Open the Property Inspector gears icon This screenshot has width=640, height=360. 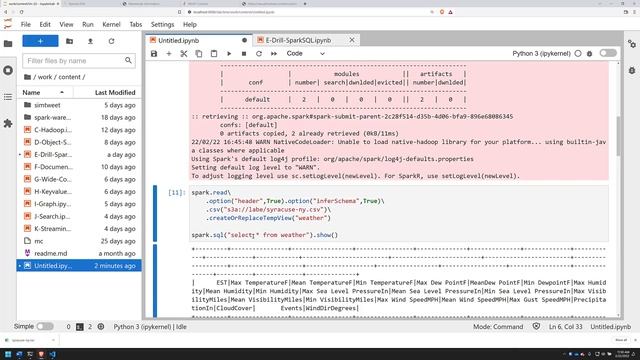coord(632,44)
